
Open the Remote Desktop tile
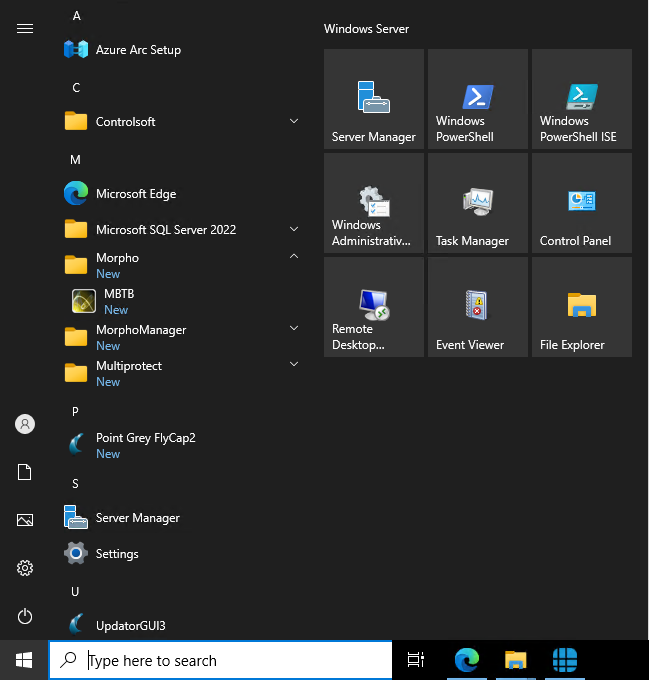(374, 307)
